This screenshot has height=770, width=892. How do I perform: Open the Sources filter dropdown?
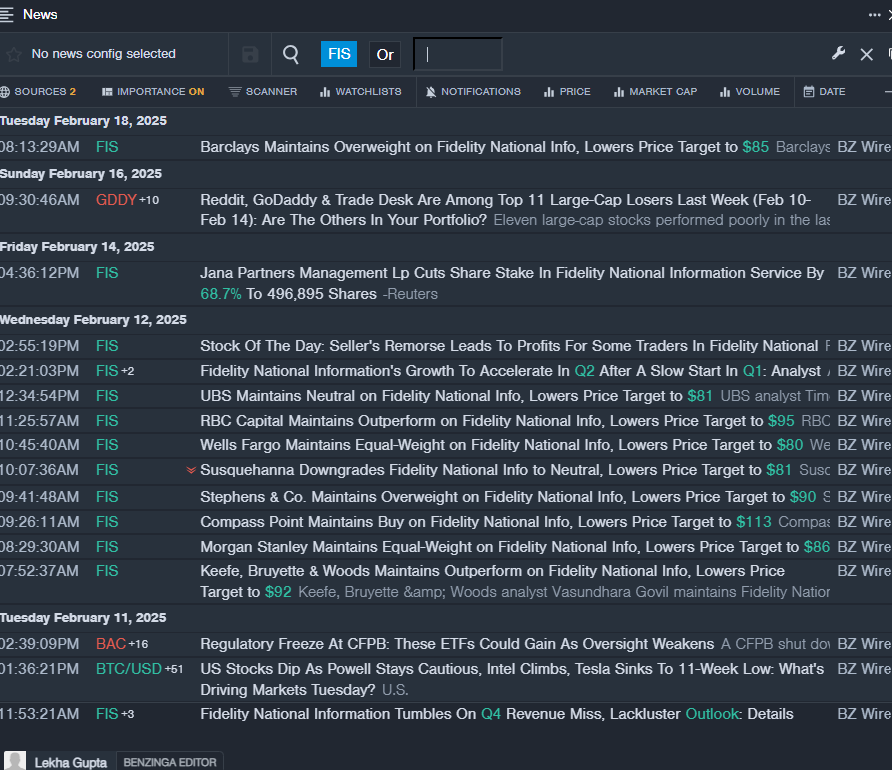38,92
